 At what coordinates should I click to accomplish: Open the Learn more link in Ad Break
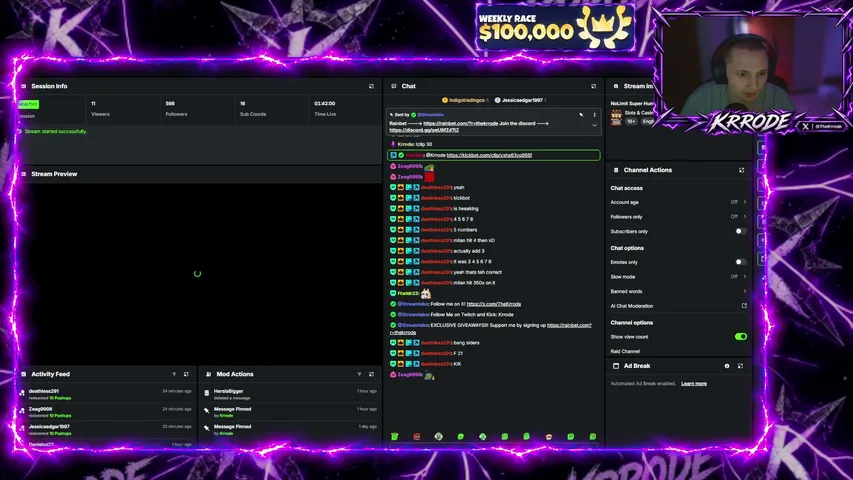[x=694, y=384]
